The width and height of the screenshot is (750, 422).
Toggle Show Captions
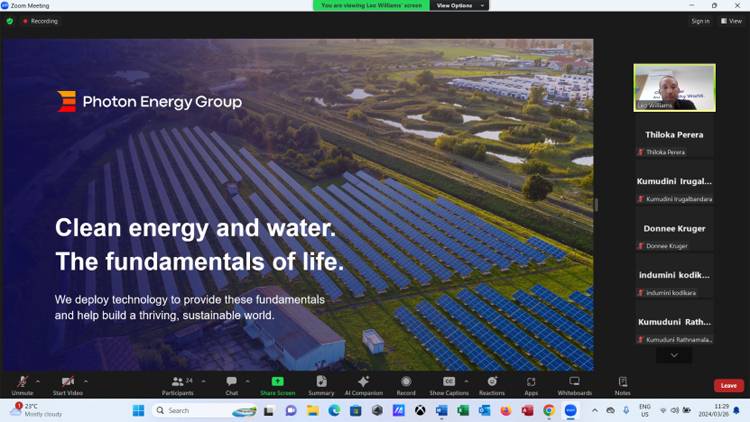(449, 385)
